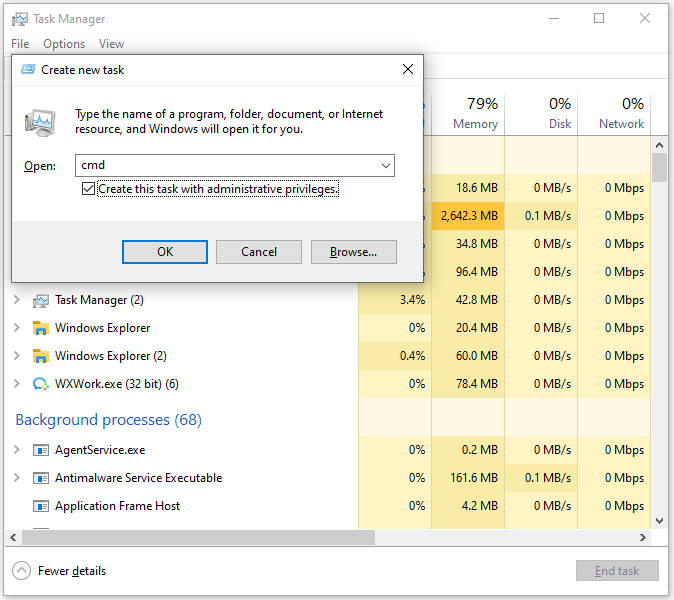The height and width of the screenshot is (600, 674).
Task: Click the Antimalware Service Executable icon
Action: coord(41,478)
